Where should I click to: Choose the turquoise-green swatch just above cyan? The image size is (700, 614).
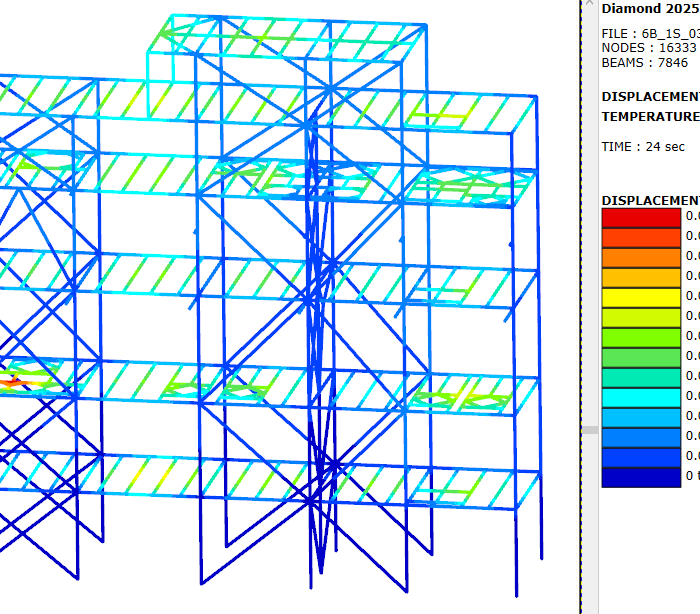[x=640, y=377]
